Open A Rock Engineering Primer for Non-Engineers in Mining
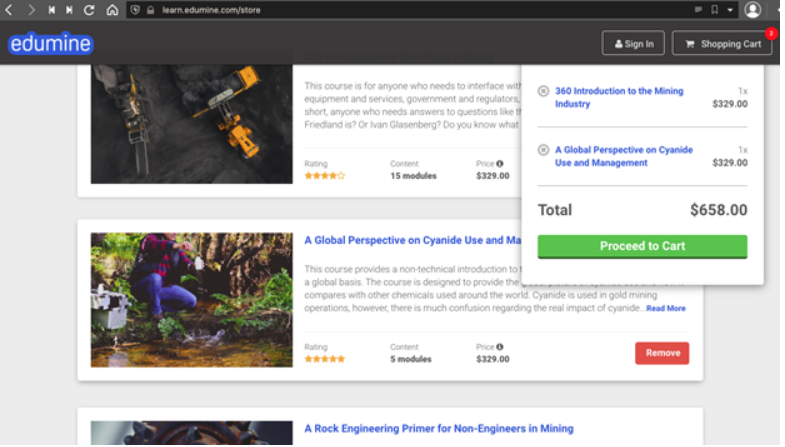The width and height of the screenshot is (785, 447). [439, 428]
